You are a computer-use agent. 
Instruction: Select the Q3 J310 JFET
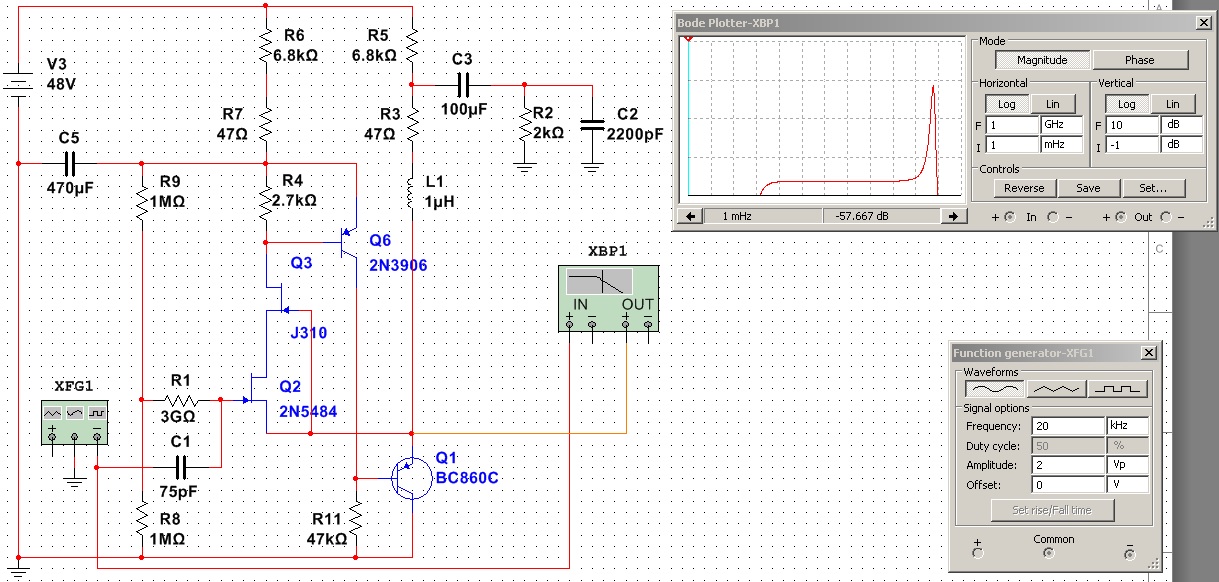pyautogui.click(x=276, y=297)
